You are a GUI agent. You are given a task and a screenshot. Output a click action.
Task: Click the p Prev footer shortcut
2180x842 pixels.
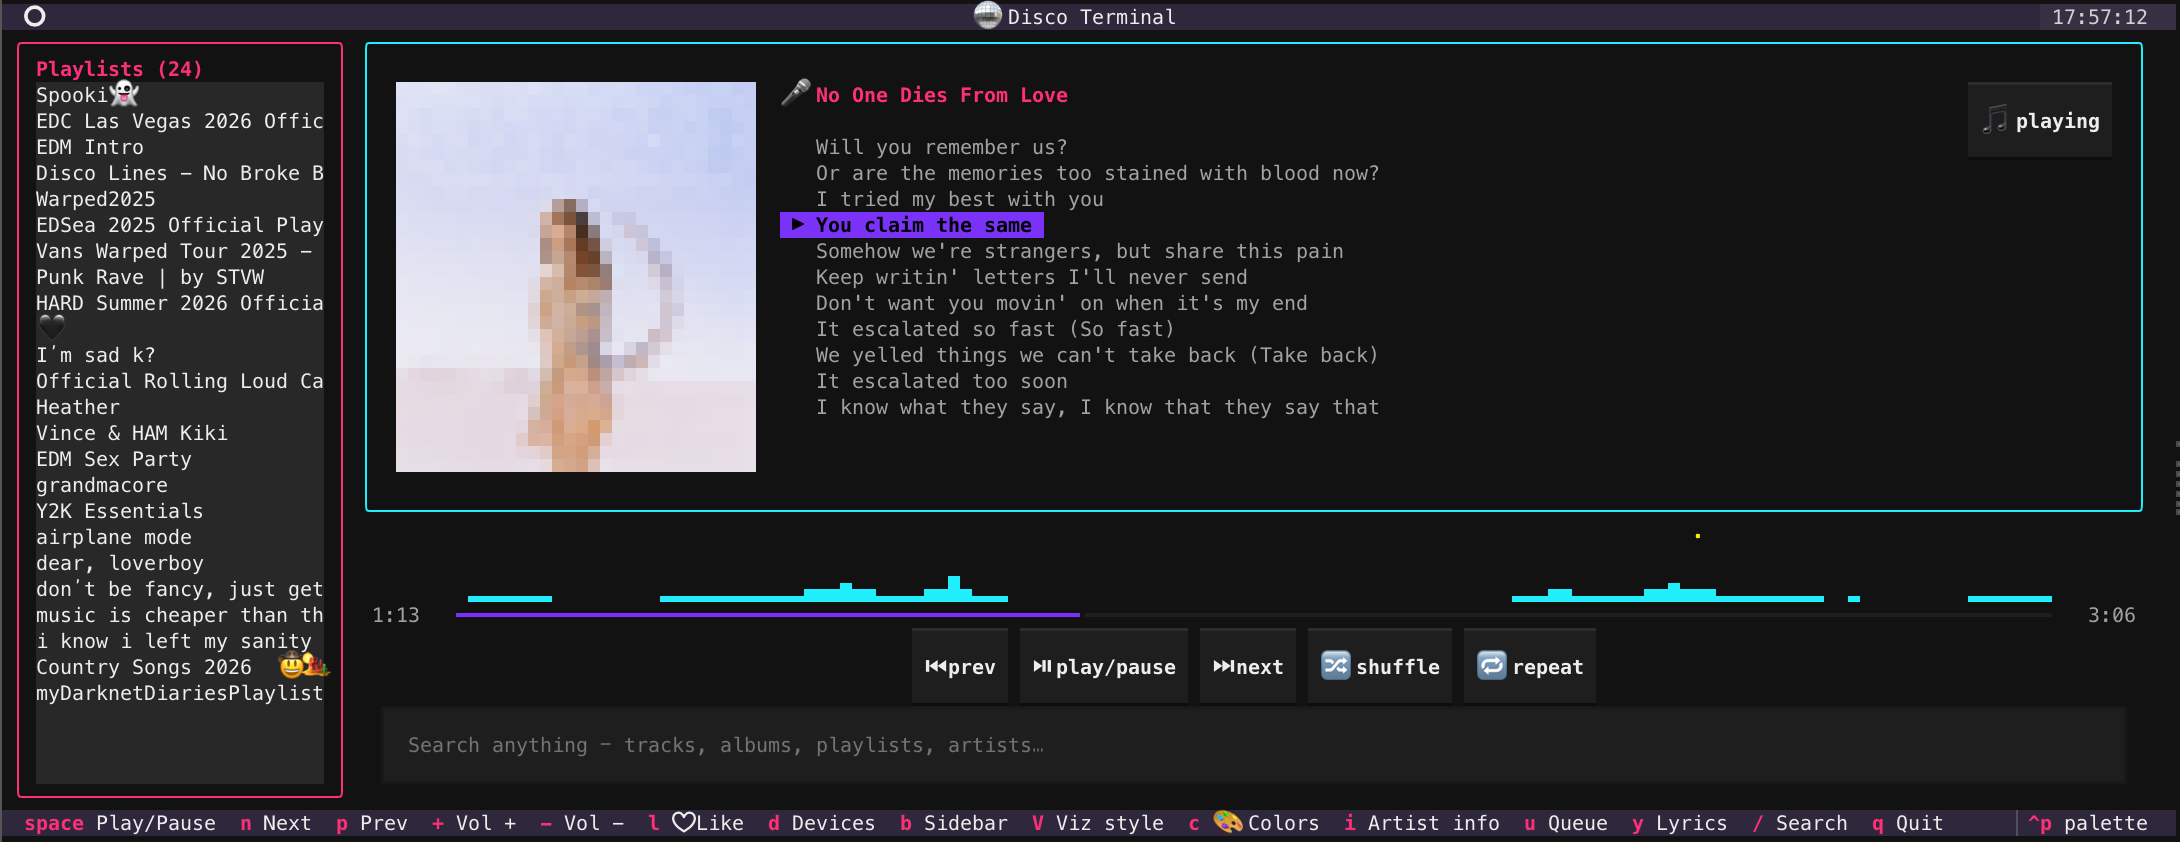[x=372, y=823]
